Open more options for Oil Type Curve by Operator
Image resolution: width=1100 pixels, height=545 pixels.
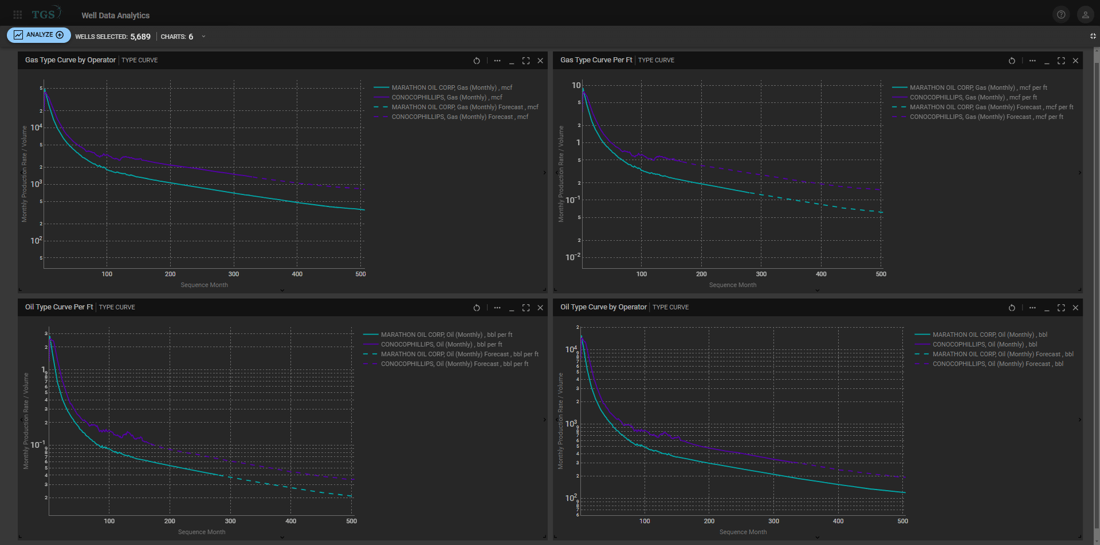click(1033, 308)
